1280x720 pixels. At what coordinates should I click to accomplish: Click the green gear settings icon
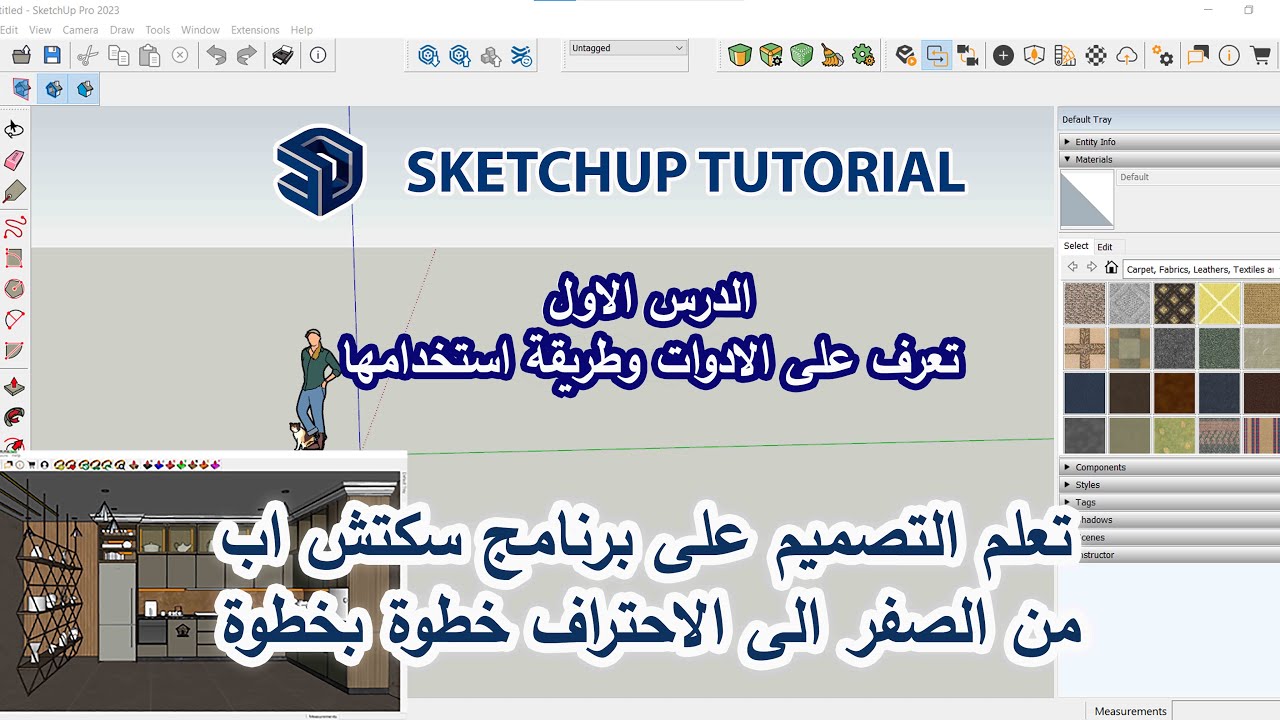(x=863, y=56)
